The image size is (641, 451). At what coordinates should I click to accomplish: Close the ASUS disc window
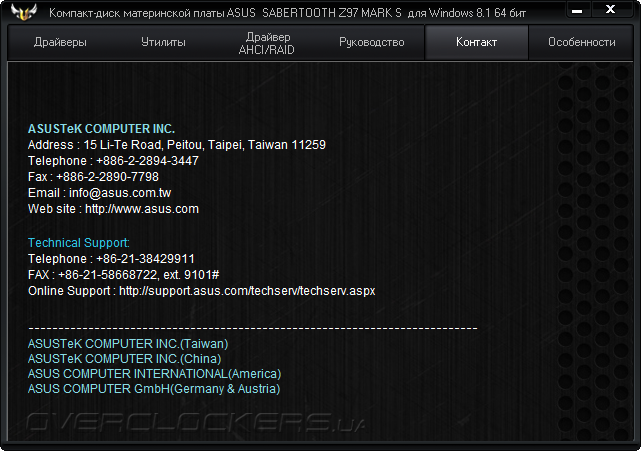point(610,10)
